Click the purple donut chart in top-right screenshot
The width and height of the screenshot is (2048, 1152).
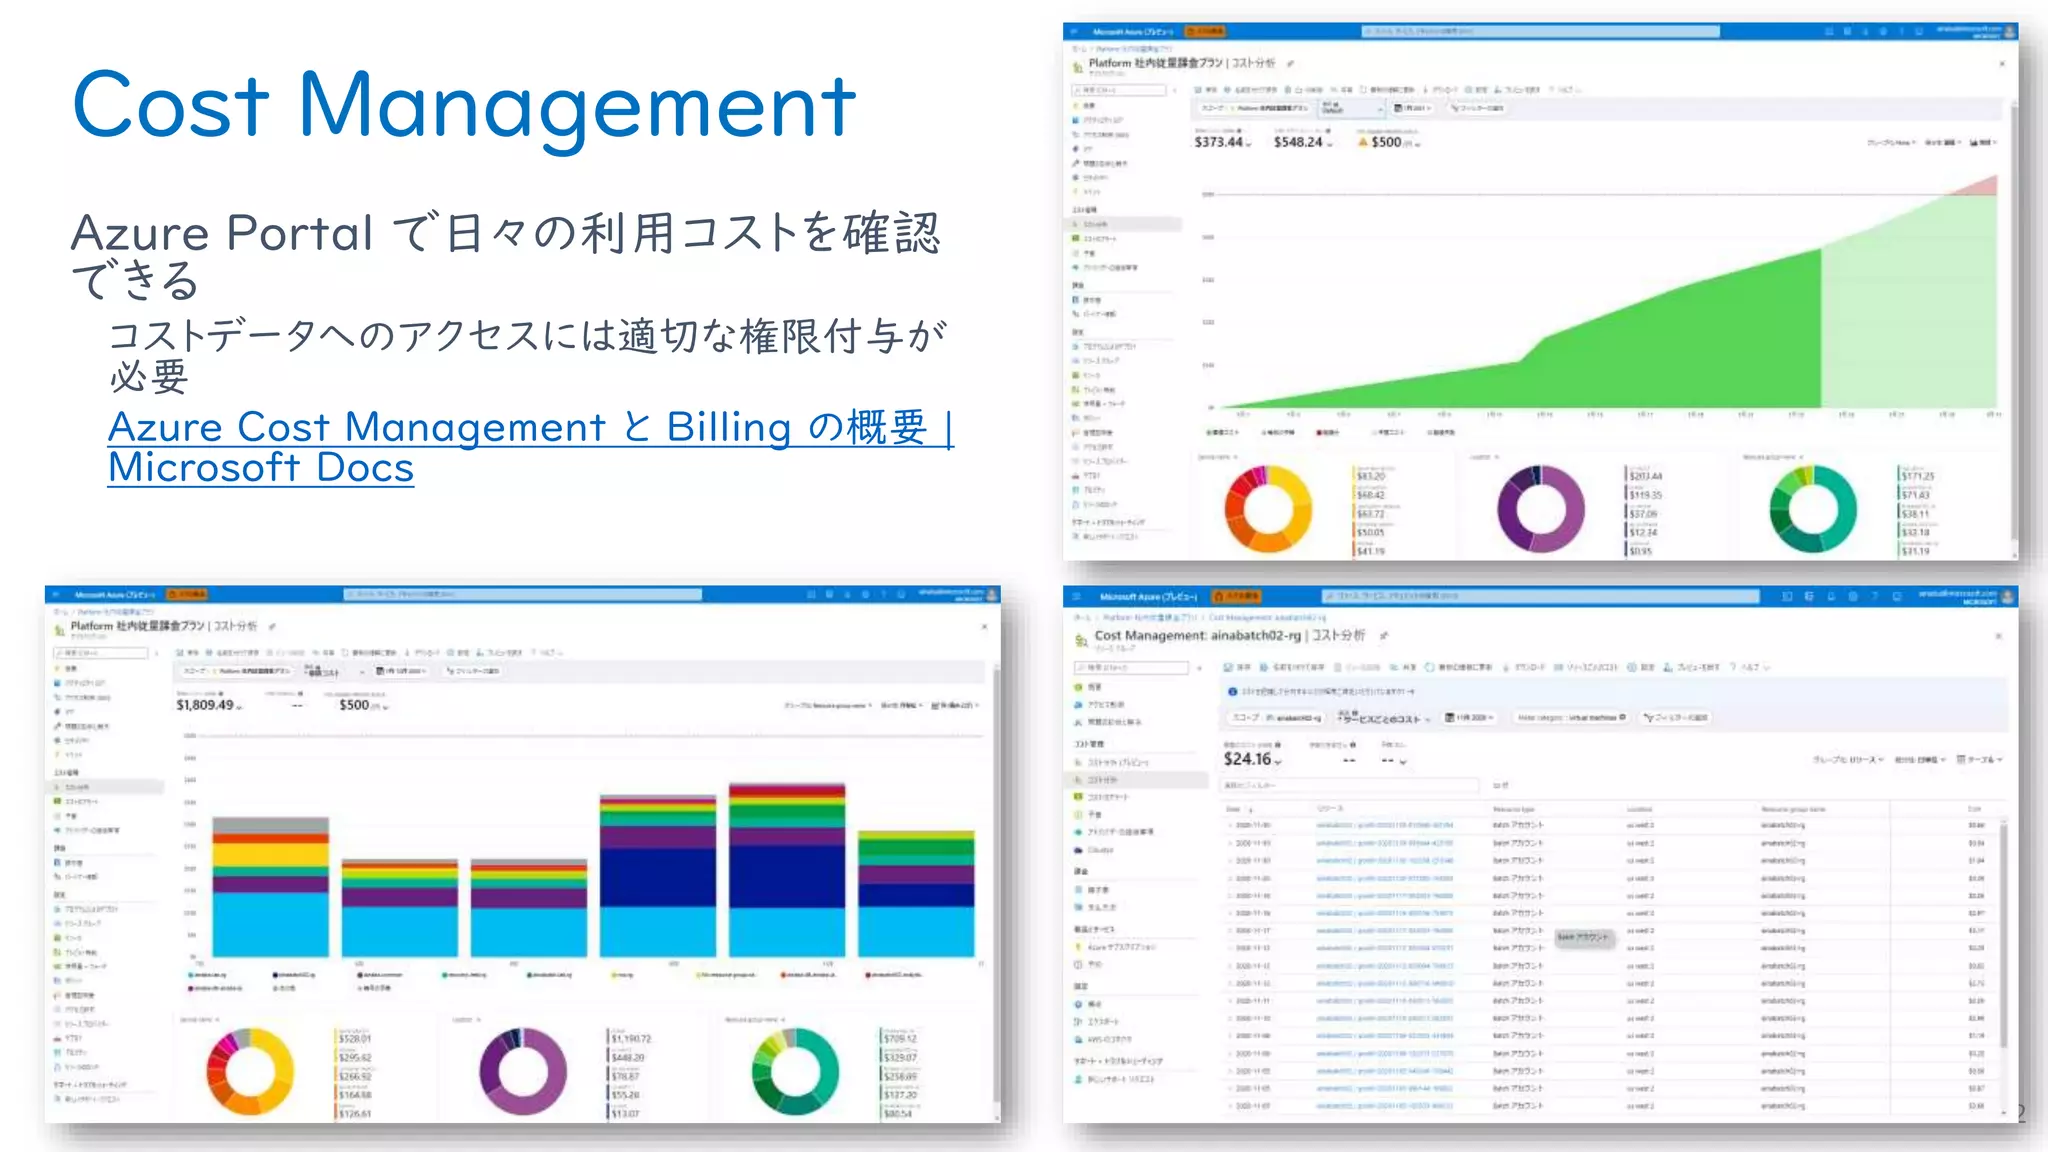click(x=1541, y=509)
